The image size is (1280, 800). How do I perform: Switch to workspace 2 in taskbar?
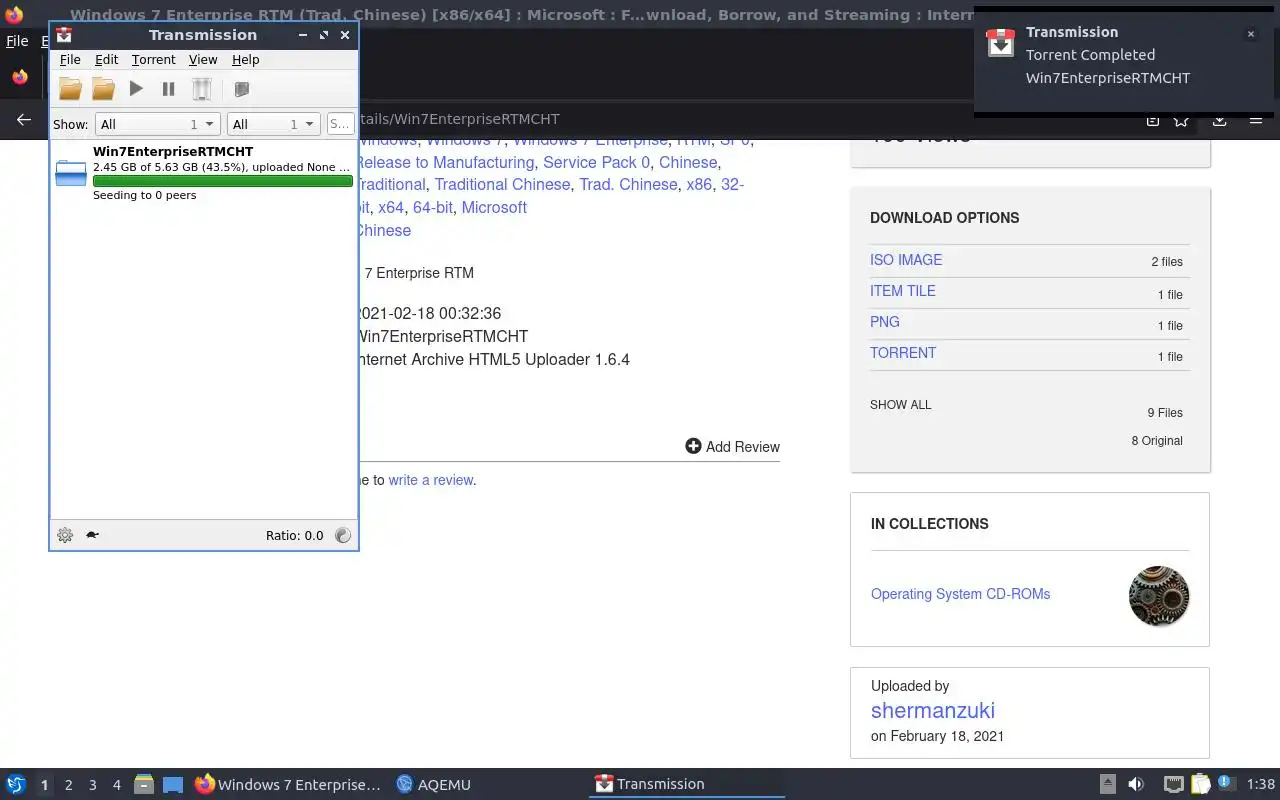pyautogui.click(x=68, y=785)
